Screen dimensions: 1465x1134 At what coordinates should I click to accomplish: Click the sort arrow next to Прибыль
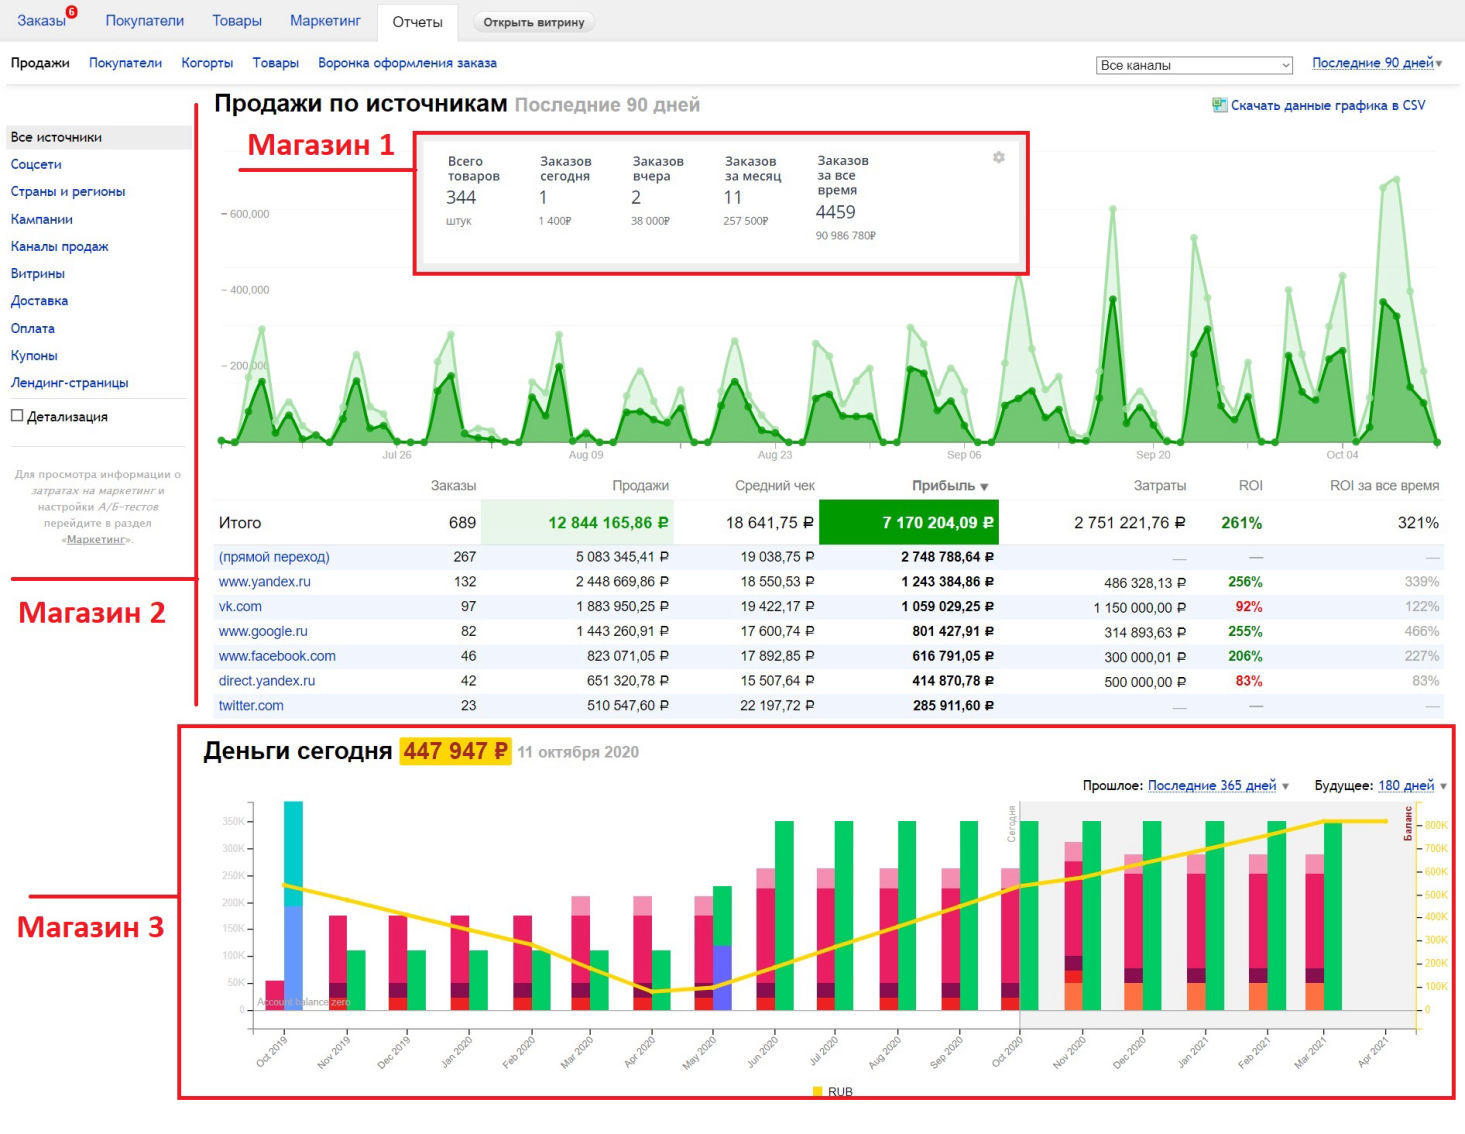click(x=984, y=487)
